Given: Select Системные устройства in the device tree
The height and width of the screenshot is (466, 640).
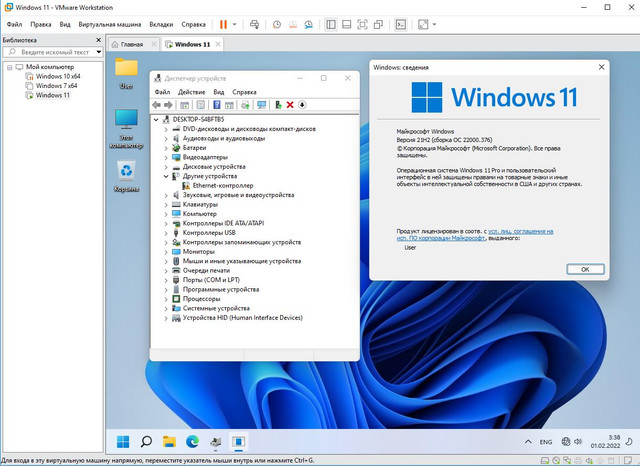Looking at the screenshot, I should coord(216,308).
